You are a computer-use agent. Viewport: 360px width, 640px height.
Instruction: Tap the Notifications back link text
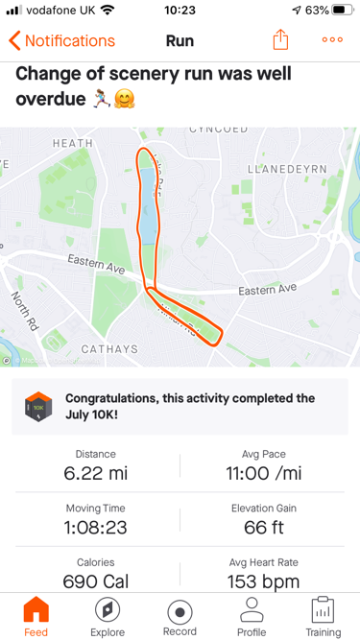(70, 41)
